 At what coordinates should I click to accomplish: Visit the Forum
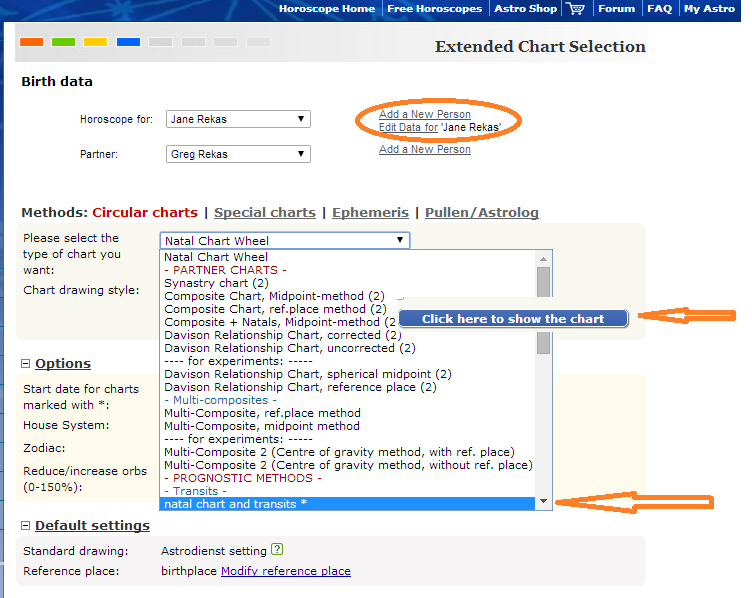[616, 9]
